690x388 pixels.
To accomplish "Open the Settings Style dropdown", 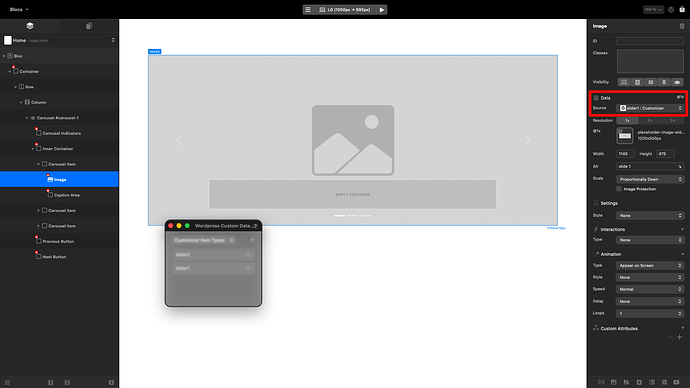I will tap(650, 216).
